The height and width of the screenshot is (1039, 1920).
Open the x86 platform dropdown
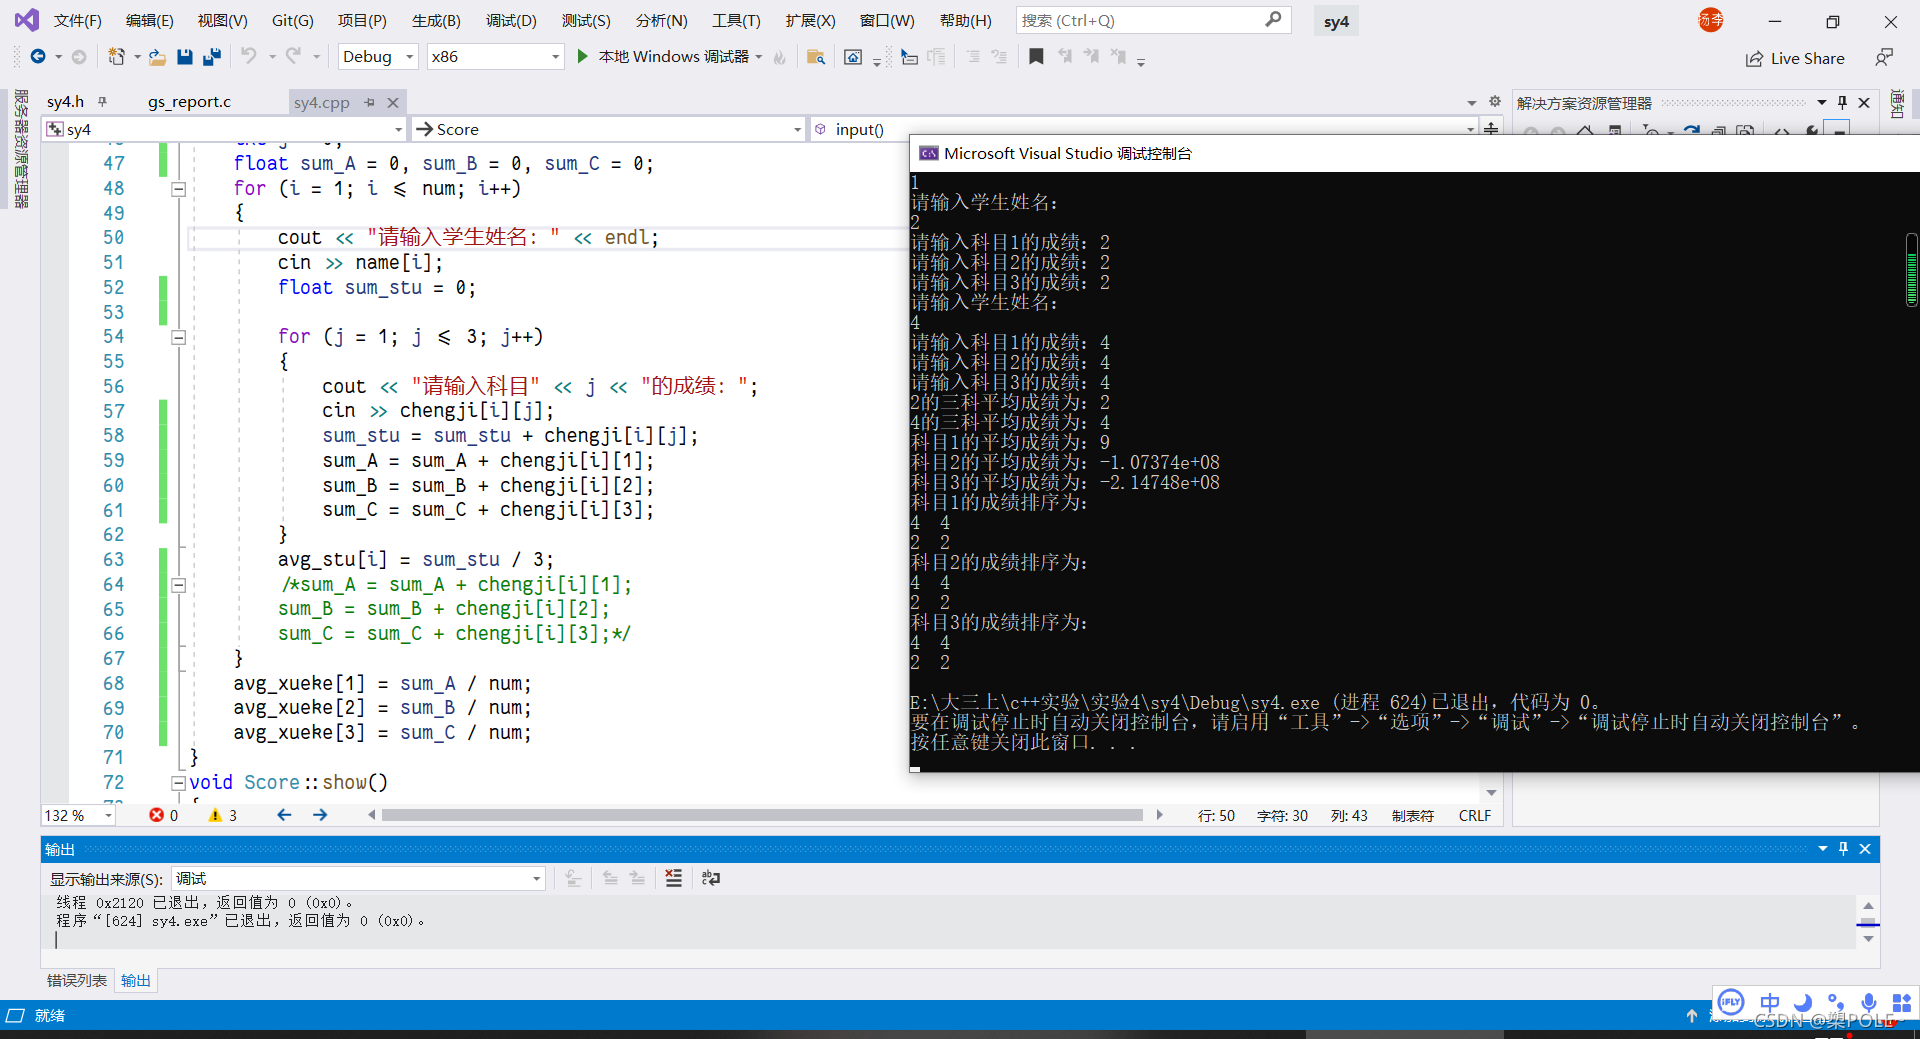[x=495, y=57]
